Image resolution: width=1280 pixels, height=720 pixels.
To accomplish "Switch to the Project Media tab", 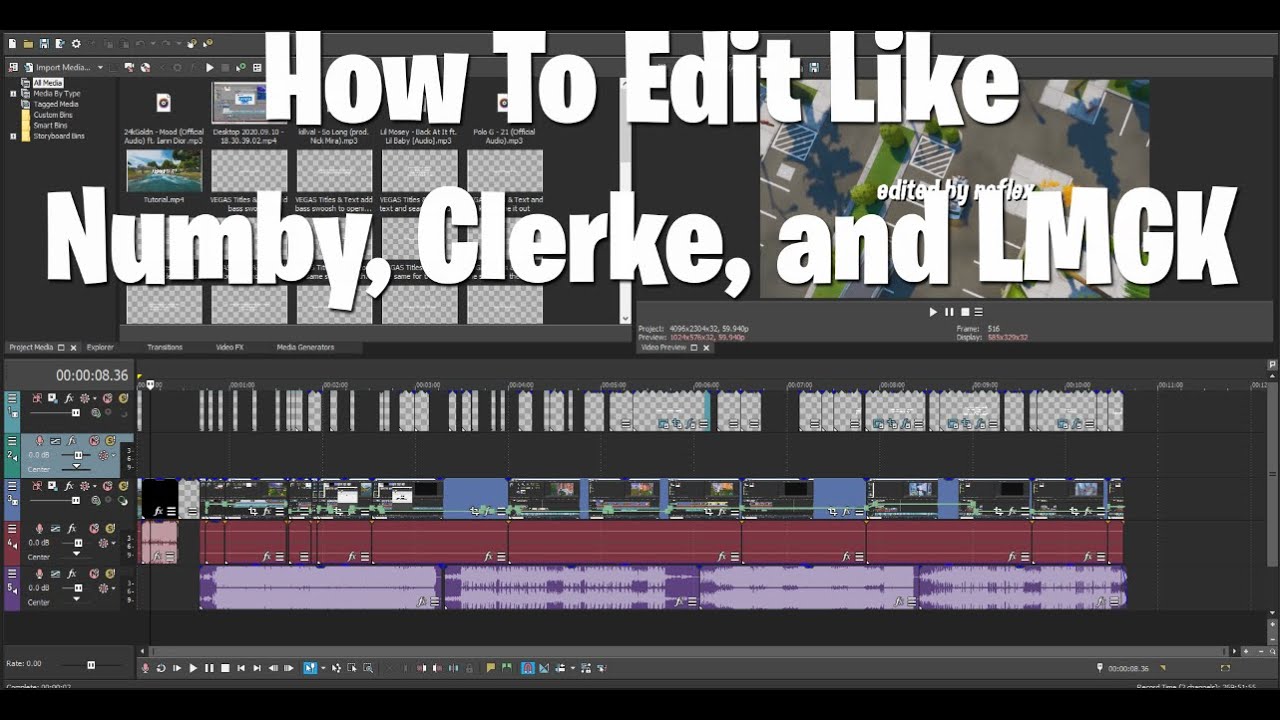I will point(31,347).
